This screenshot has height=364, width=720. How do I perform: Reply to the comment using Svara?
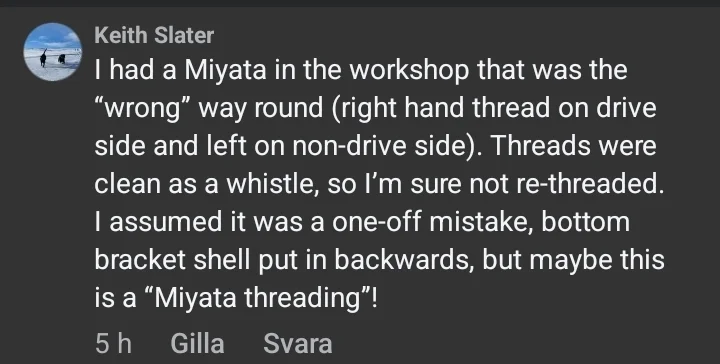[298, 344]
